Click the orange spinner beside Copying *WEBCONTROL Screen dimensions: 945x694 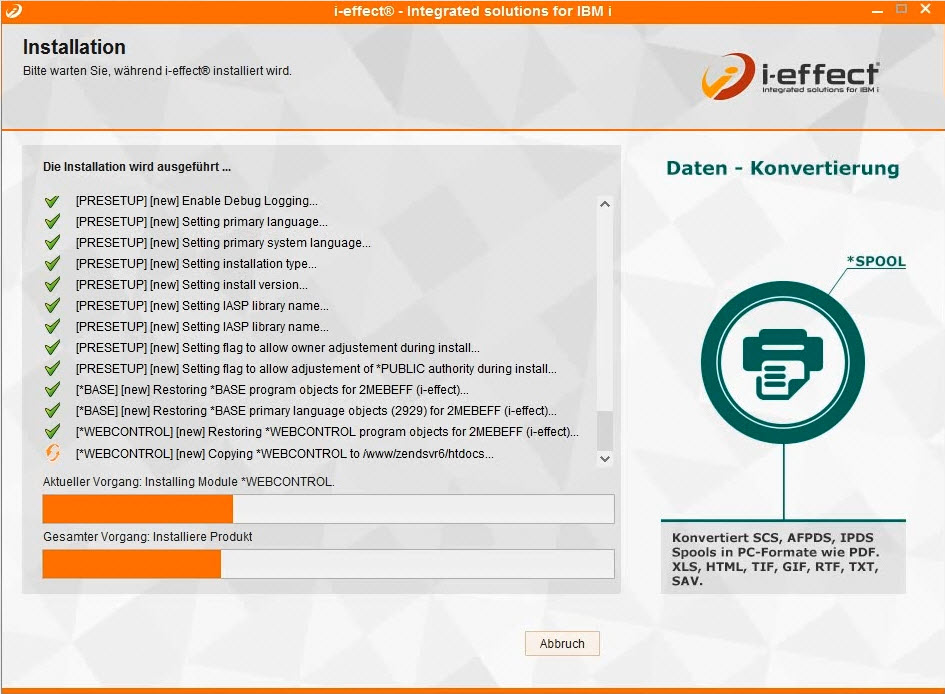tap(53, 453)
